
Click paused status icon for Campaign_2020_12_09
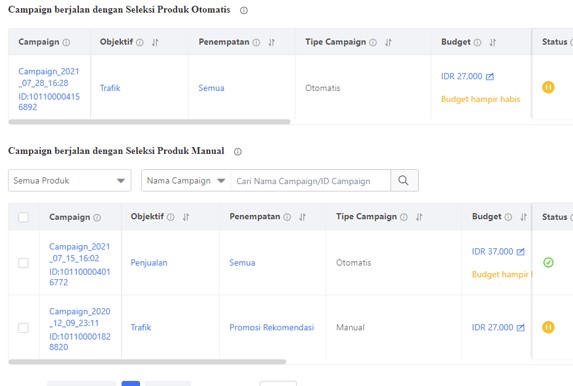(x=548, y=327)
